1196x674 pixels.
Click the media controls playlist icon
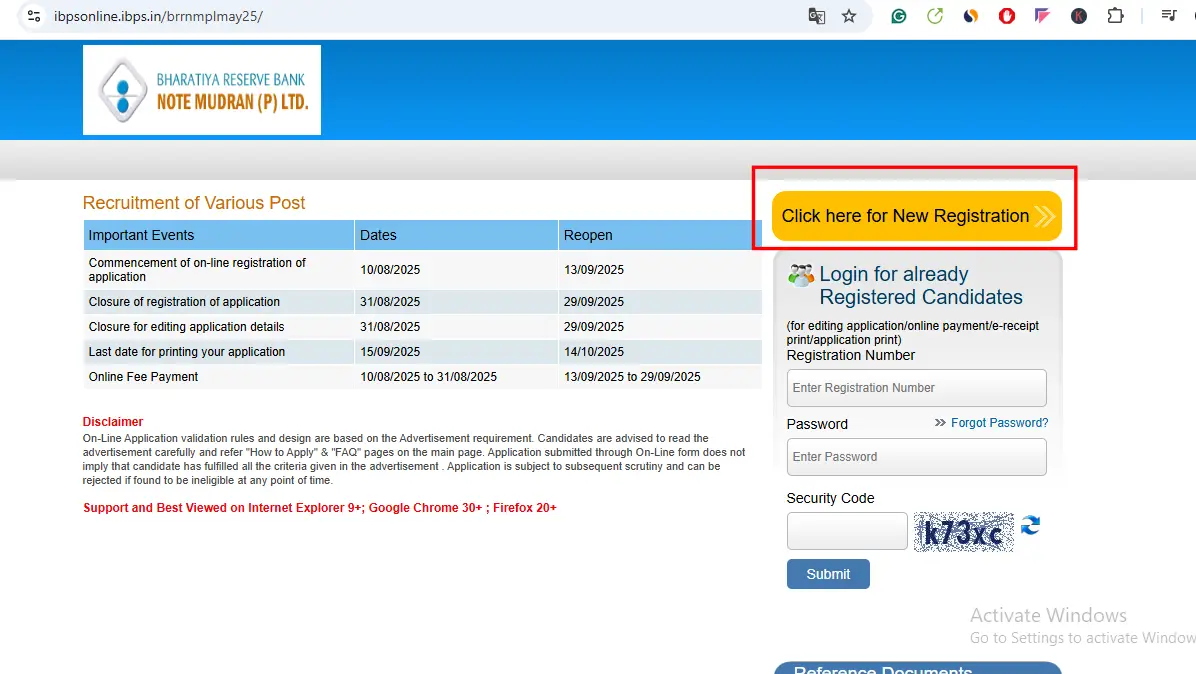pyautogui.click(x=1168, y=16)
